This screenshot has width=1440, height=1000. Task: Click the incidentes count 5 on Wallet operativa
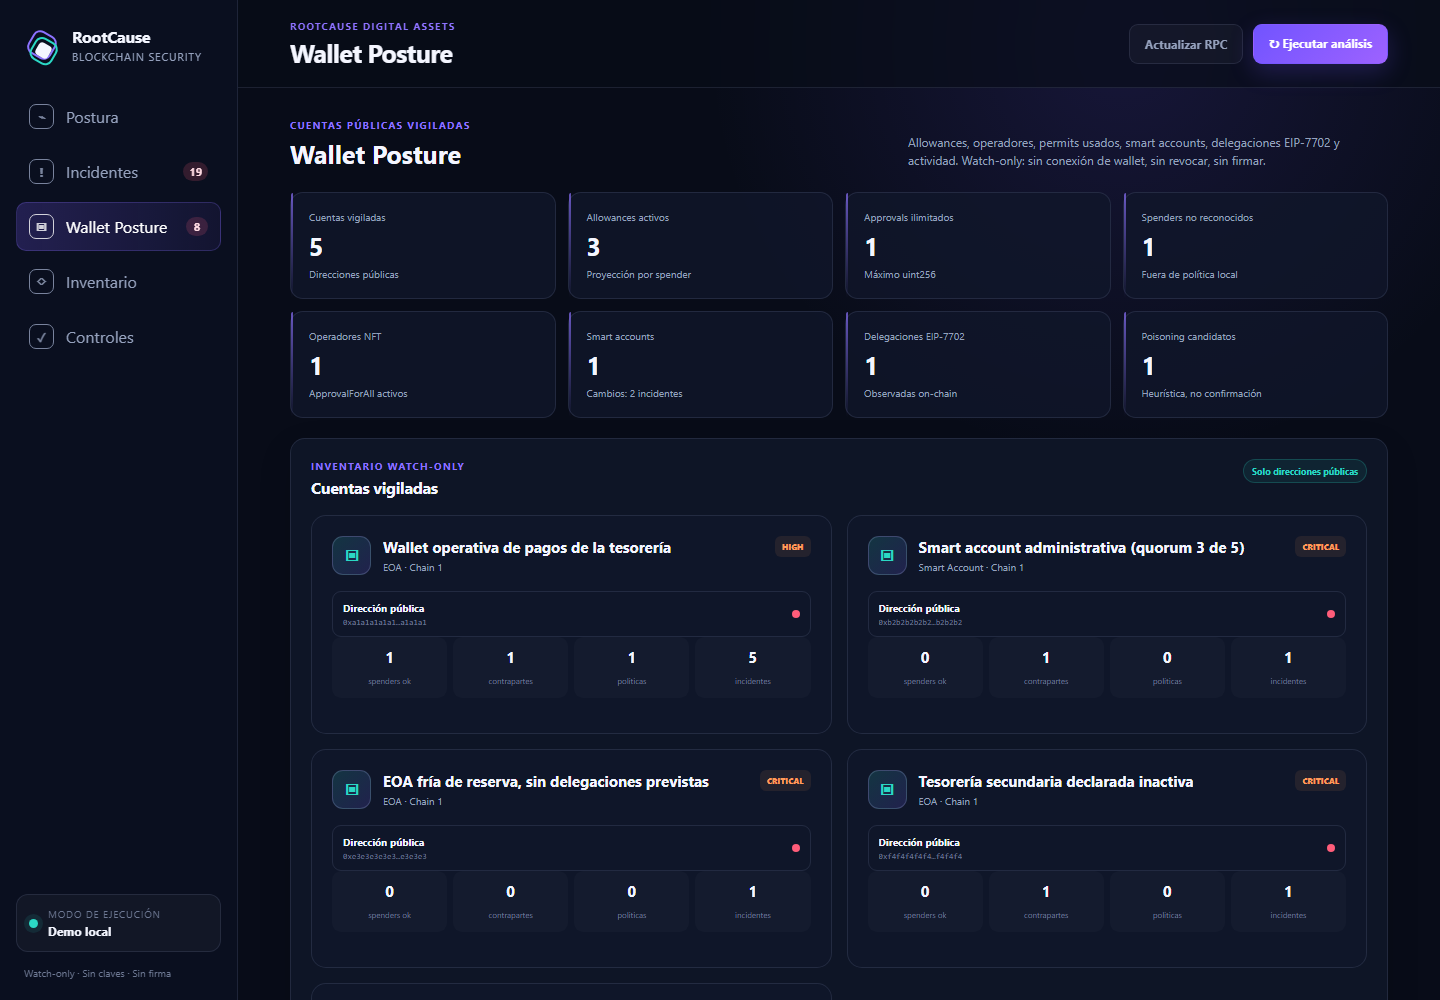pos(753,658)
